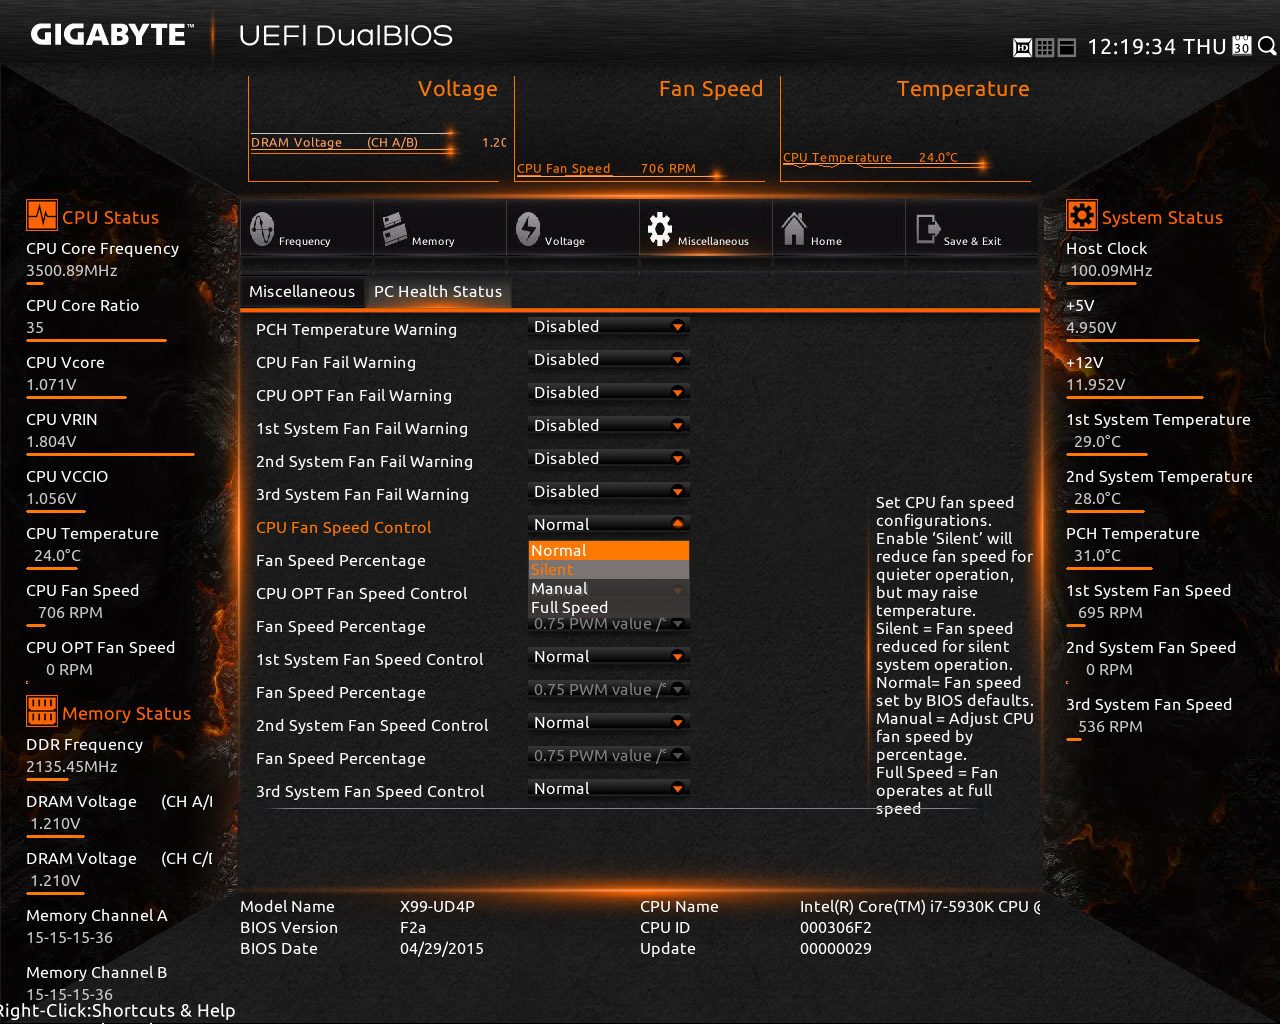Click the Host Clock value 100.09MHz
Screen dimensions: 1280x1024
pos(1111,271)
